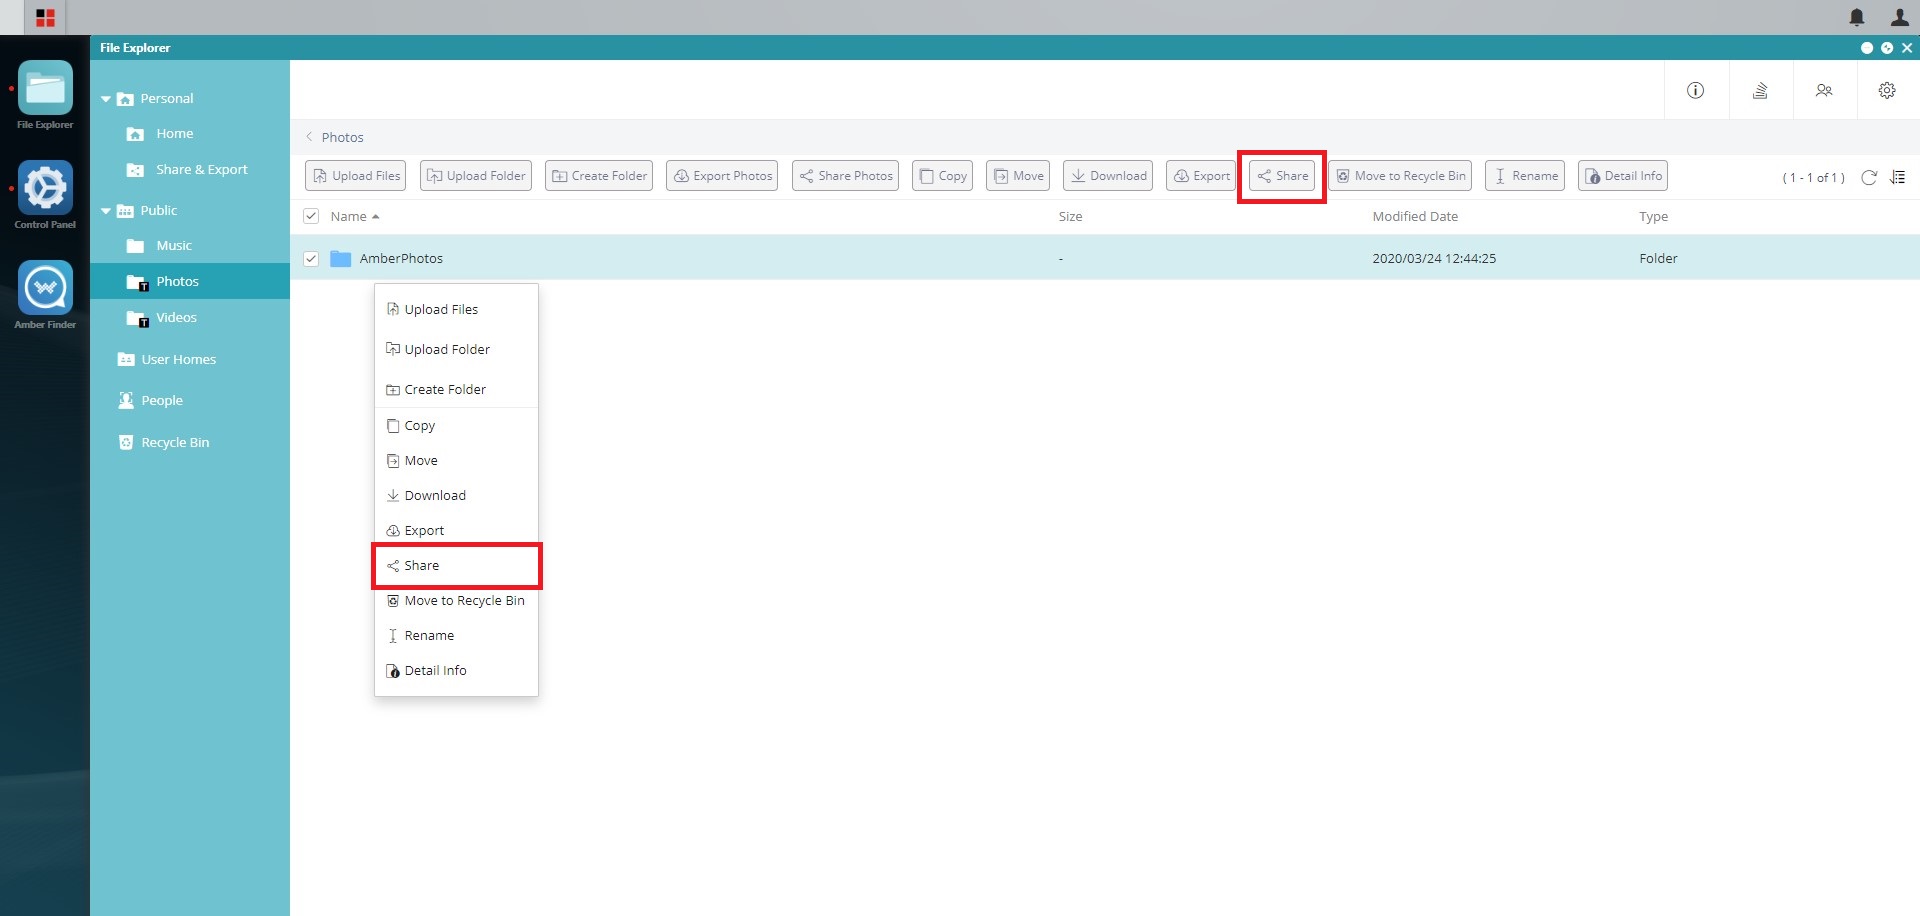Choose Upload Folder from context menu
This screenshot has height=916, width=1920.
click(456, 349)
